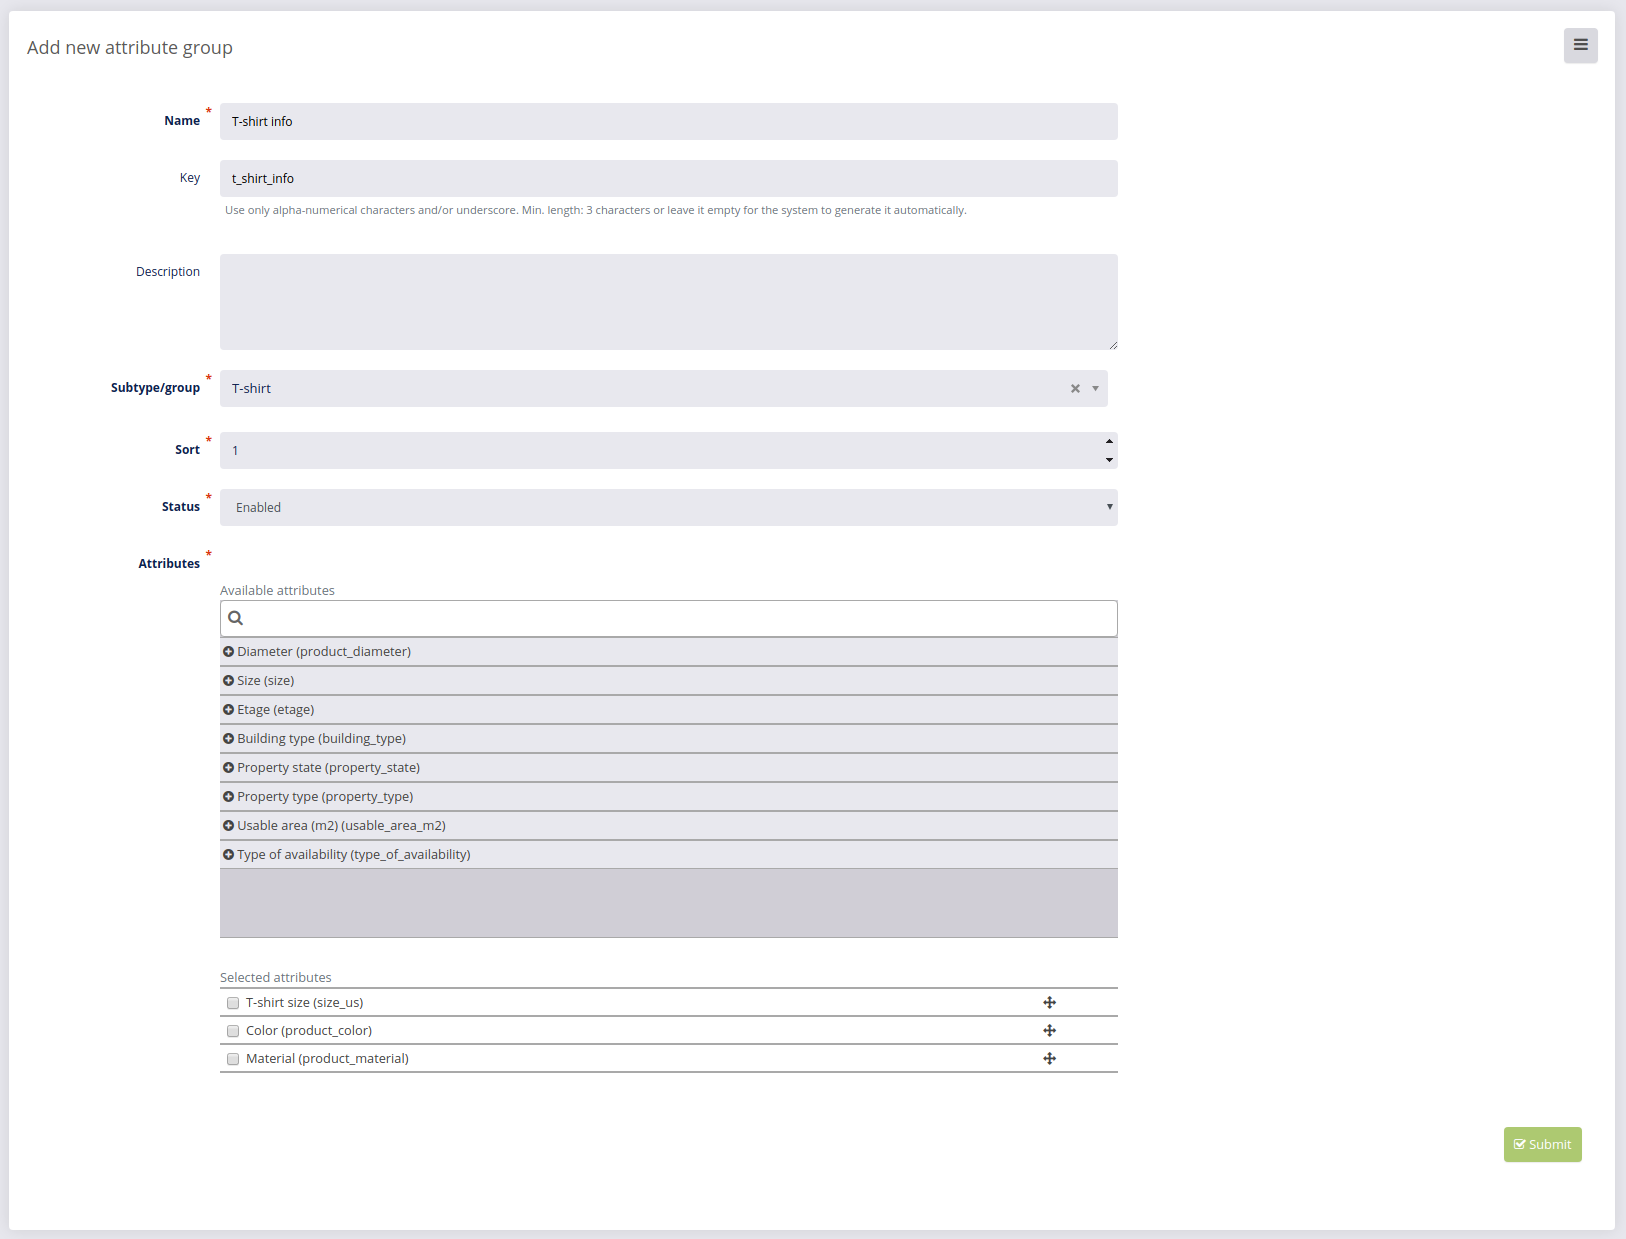Select the Building type (building_type) row text
1626x1239 pixels.
pos(321,738)
